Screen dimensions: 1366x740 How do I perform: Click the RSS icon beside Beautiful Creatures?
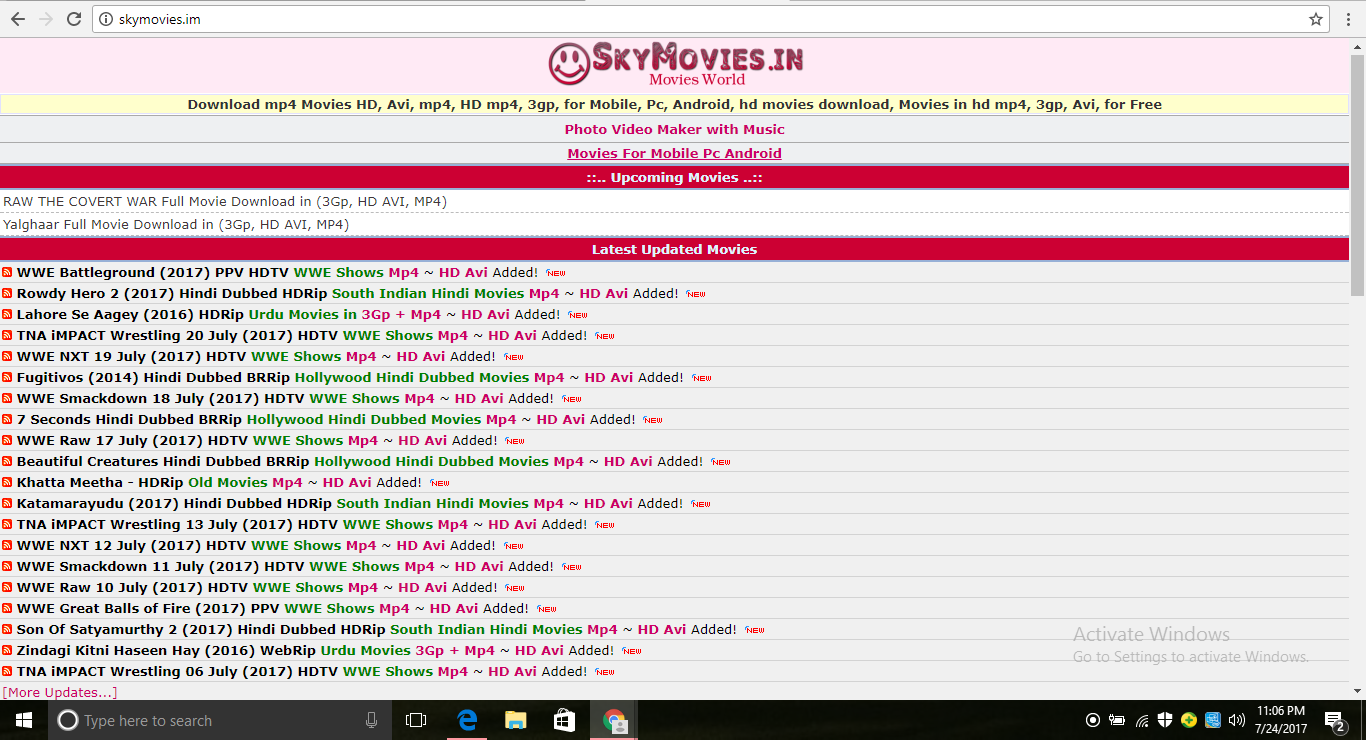[7, 461]
